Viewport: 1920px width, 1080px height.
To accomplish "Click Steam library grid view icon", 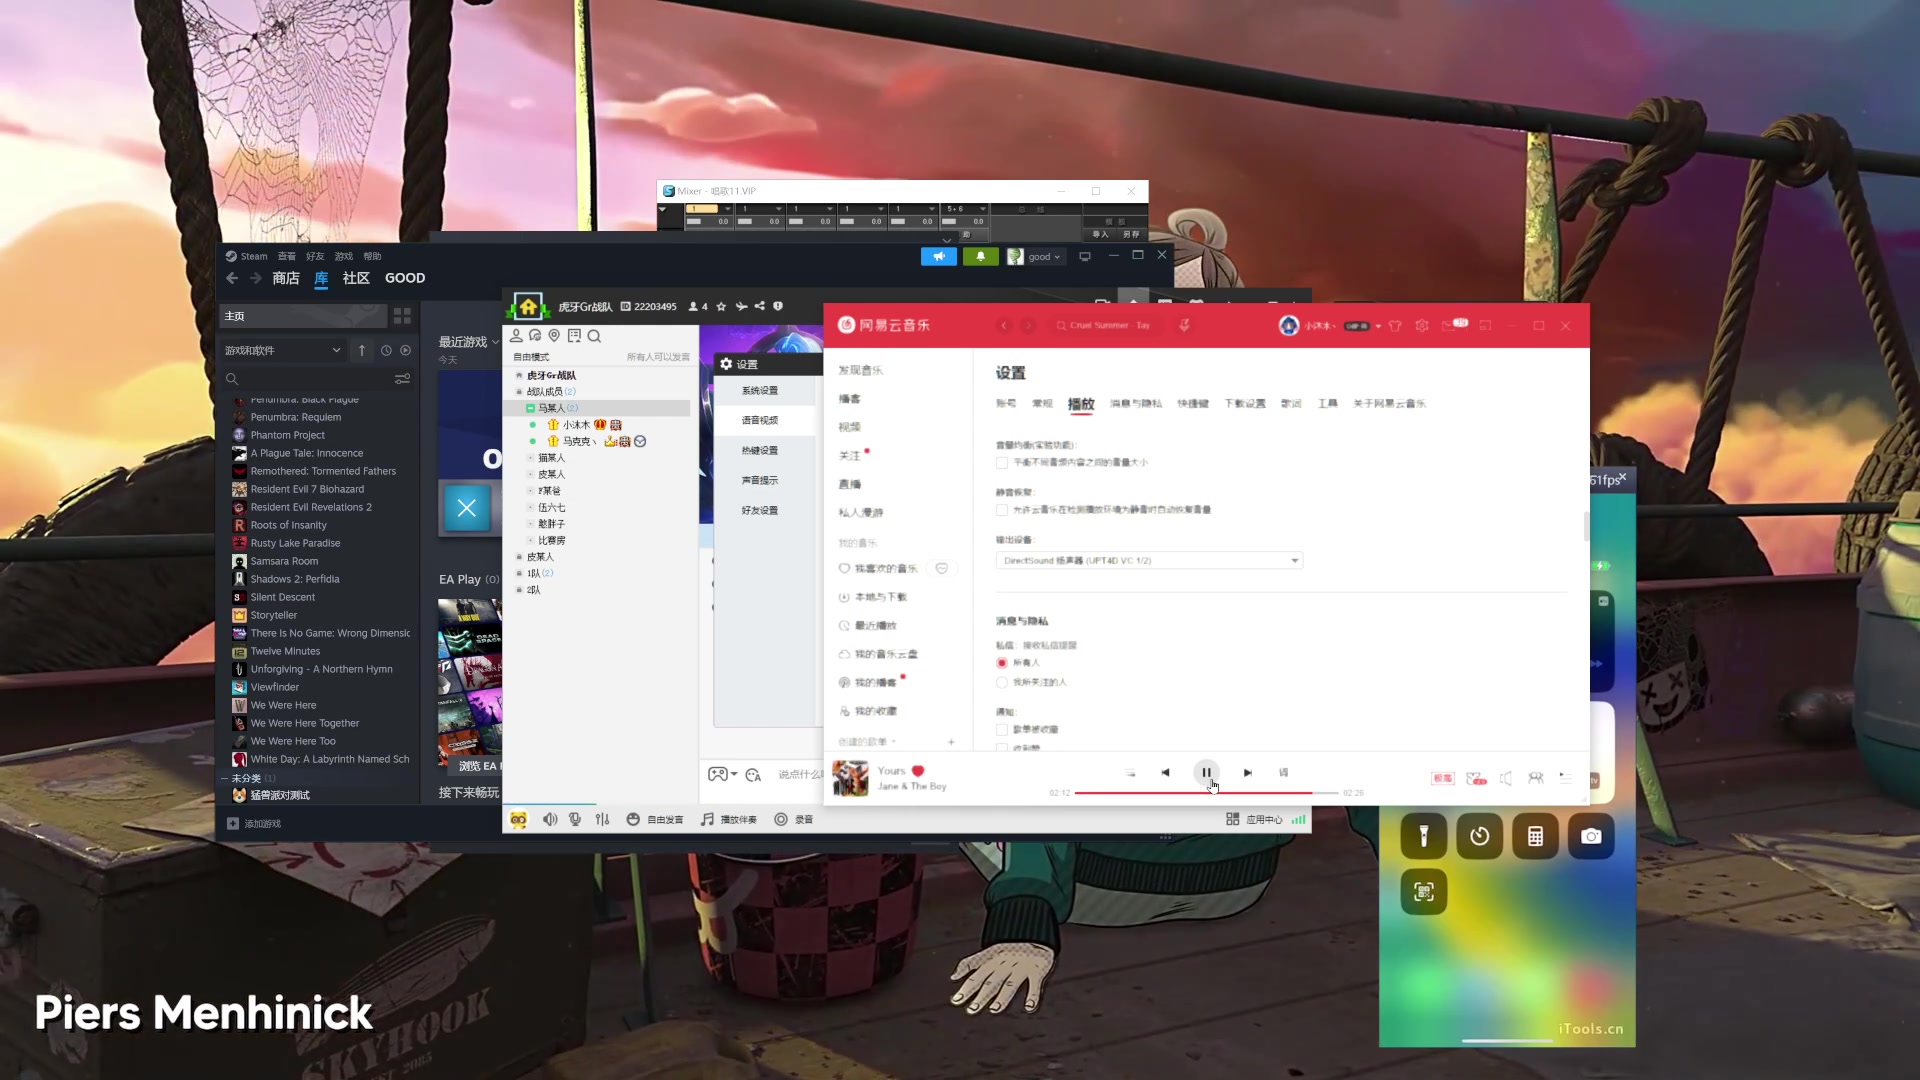I will [402, 316].
